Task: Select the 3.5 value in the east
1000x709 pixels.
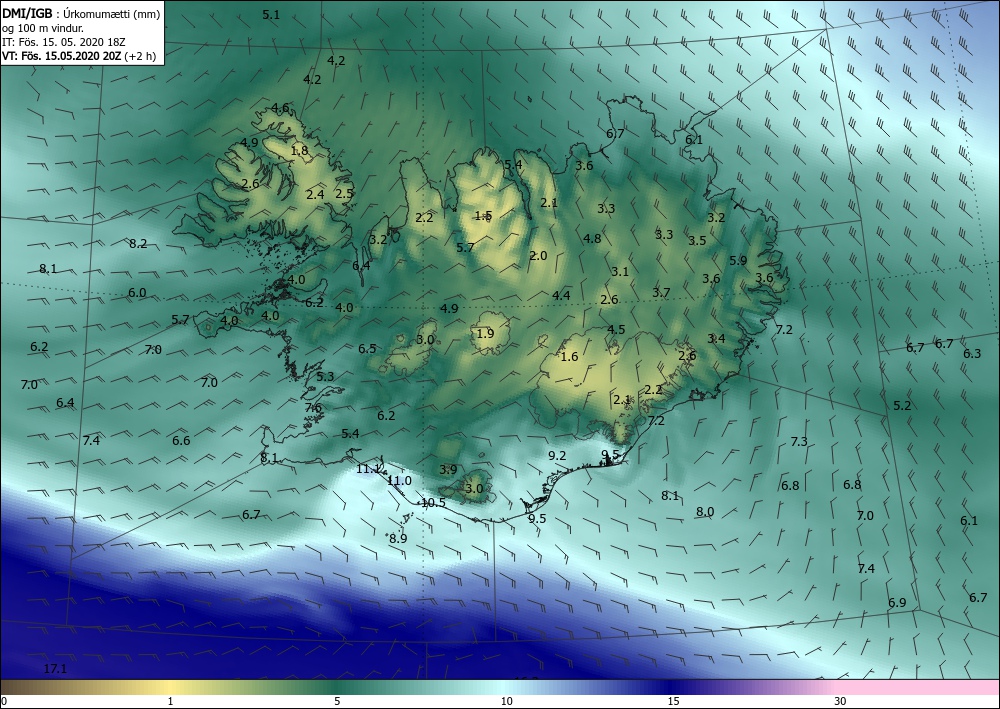Action: (697, 240)
